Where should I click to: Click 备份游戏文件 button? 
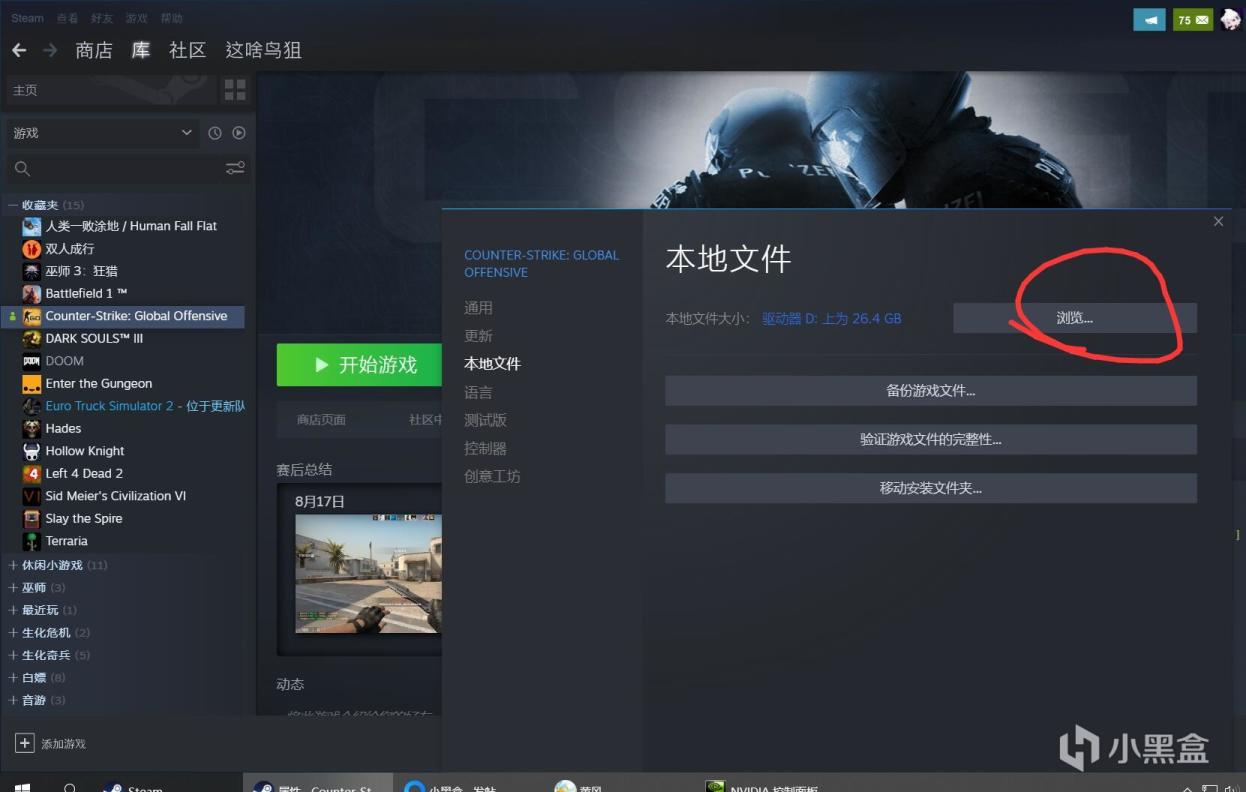[x=930, y=390]
